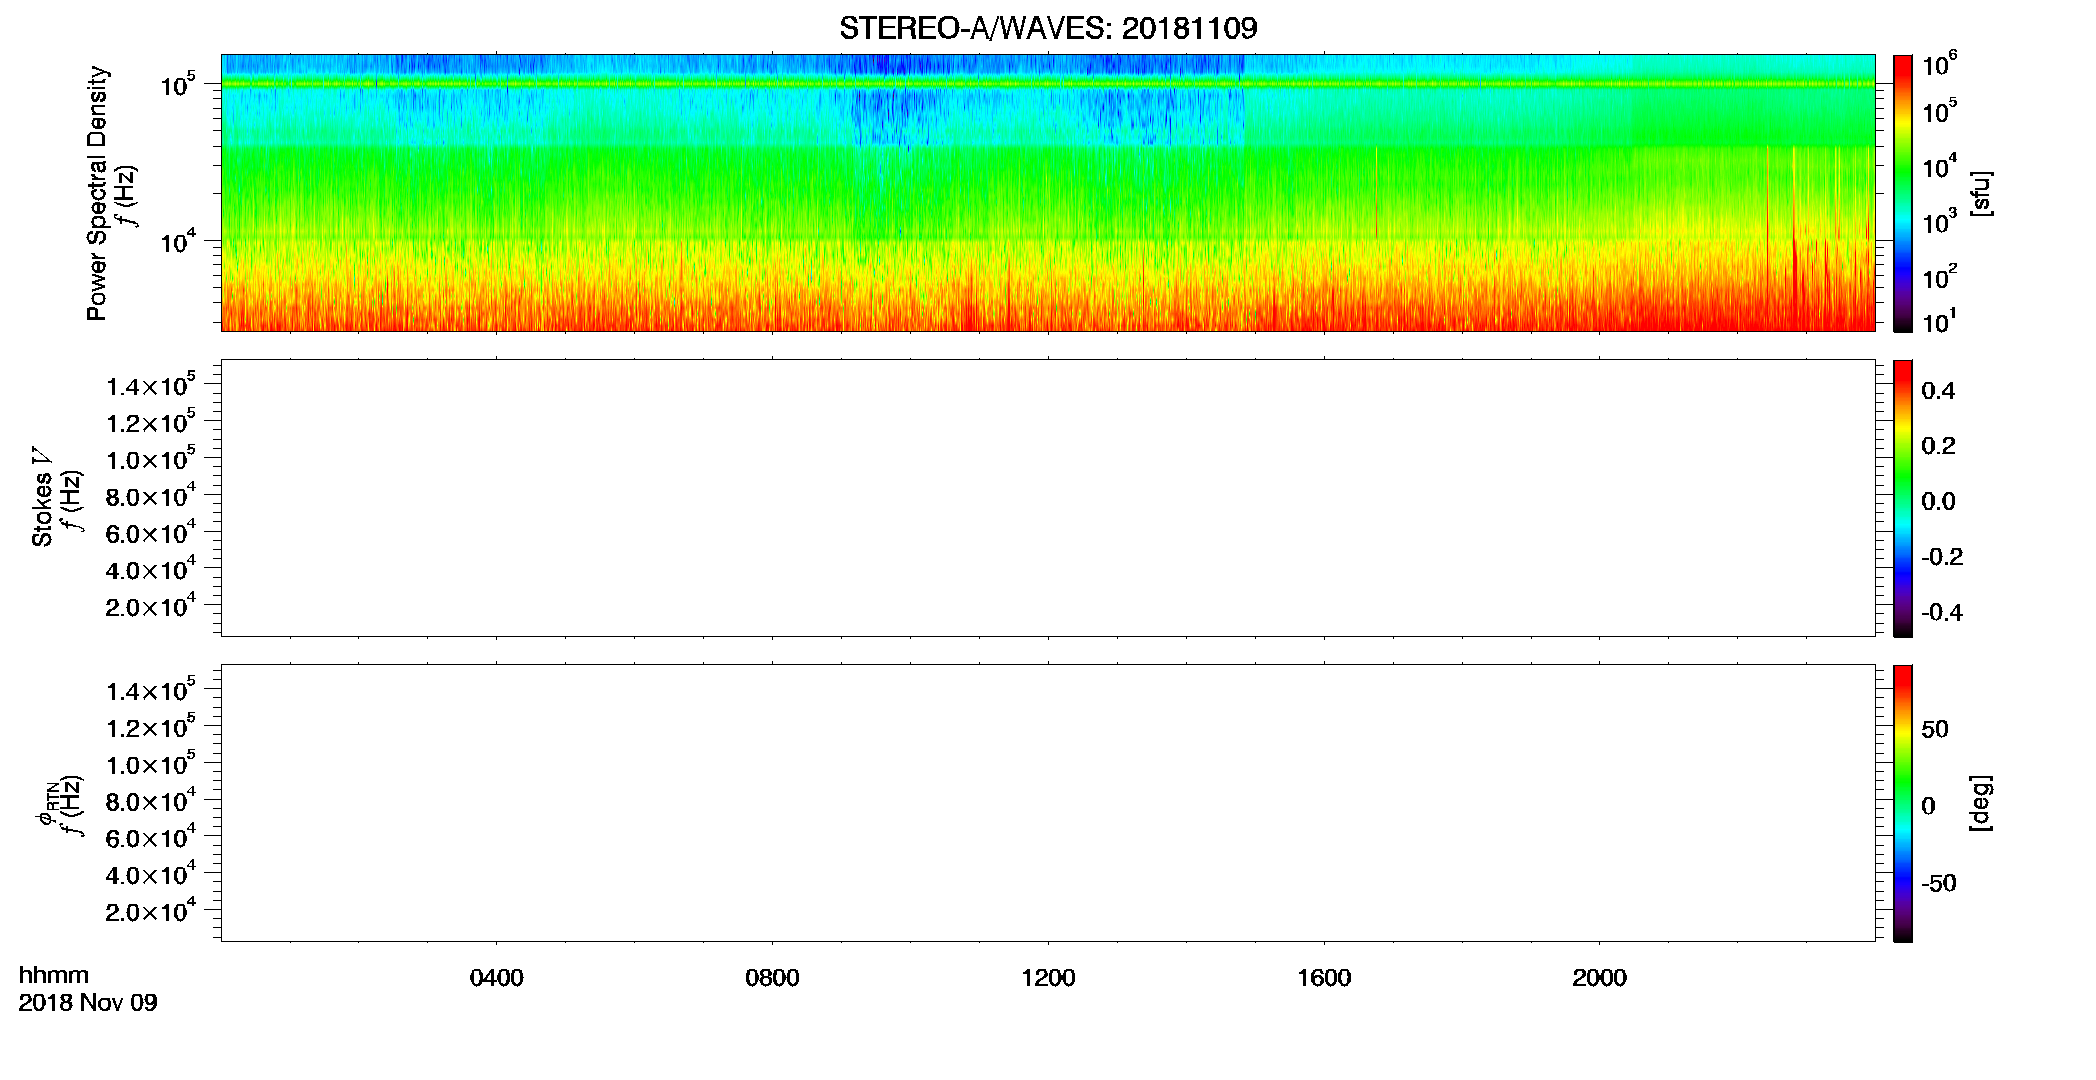Viewport: 2096px width, 1080px height.
Task: Click the 1200 time axis label
Action: point(1048,978)
